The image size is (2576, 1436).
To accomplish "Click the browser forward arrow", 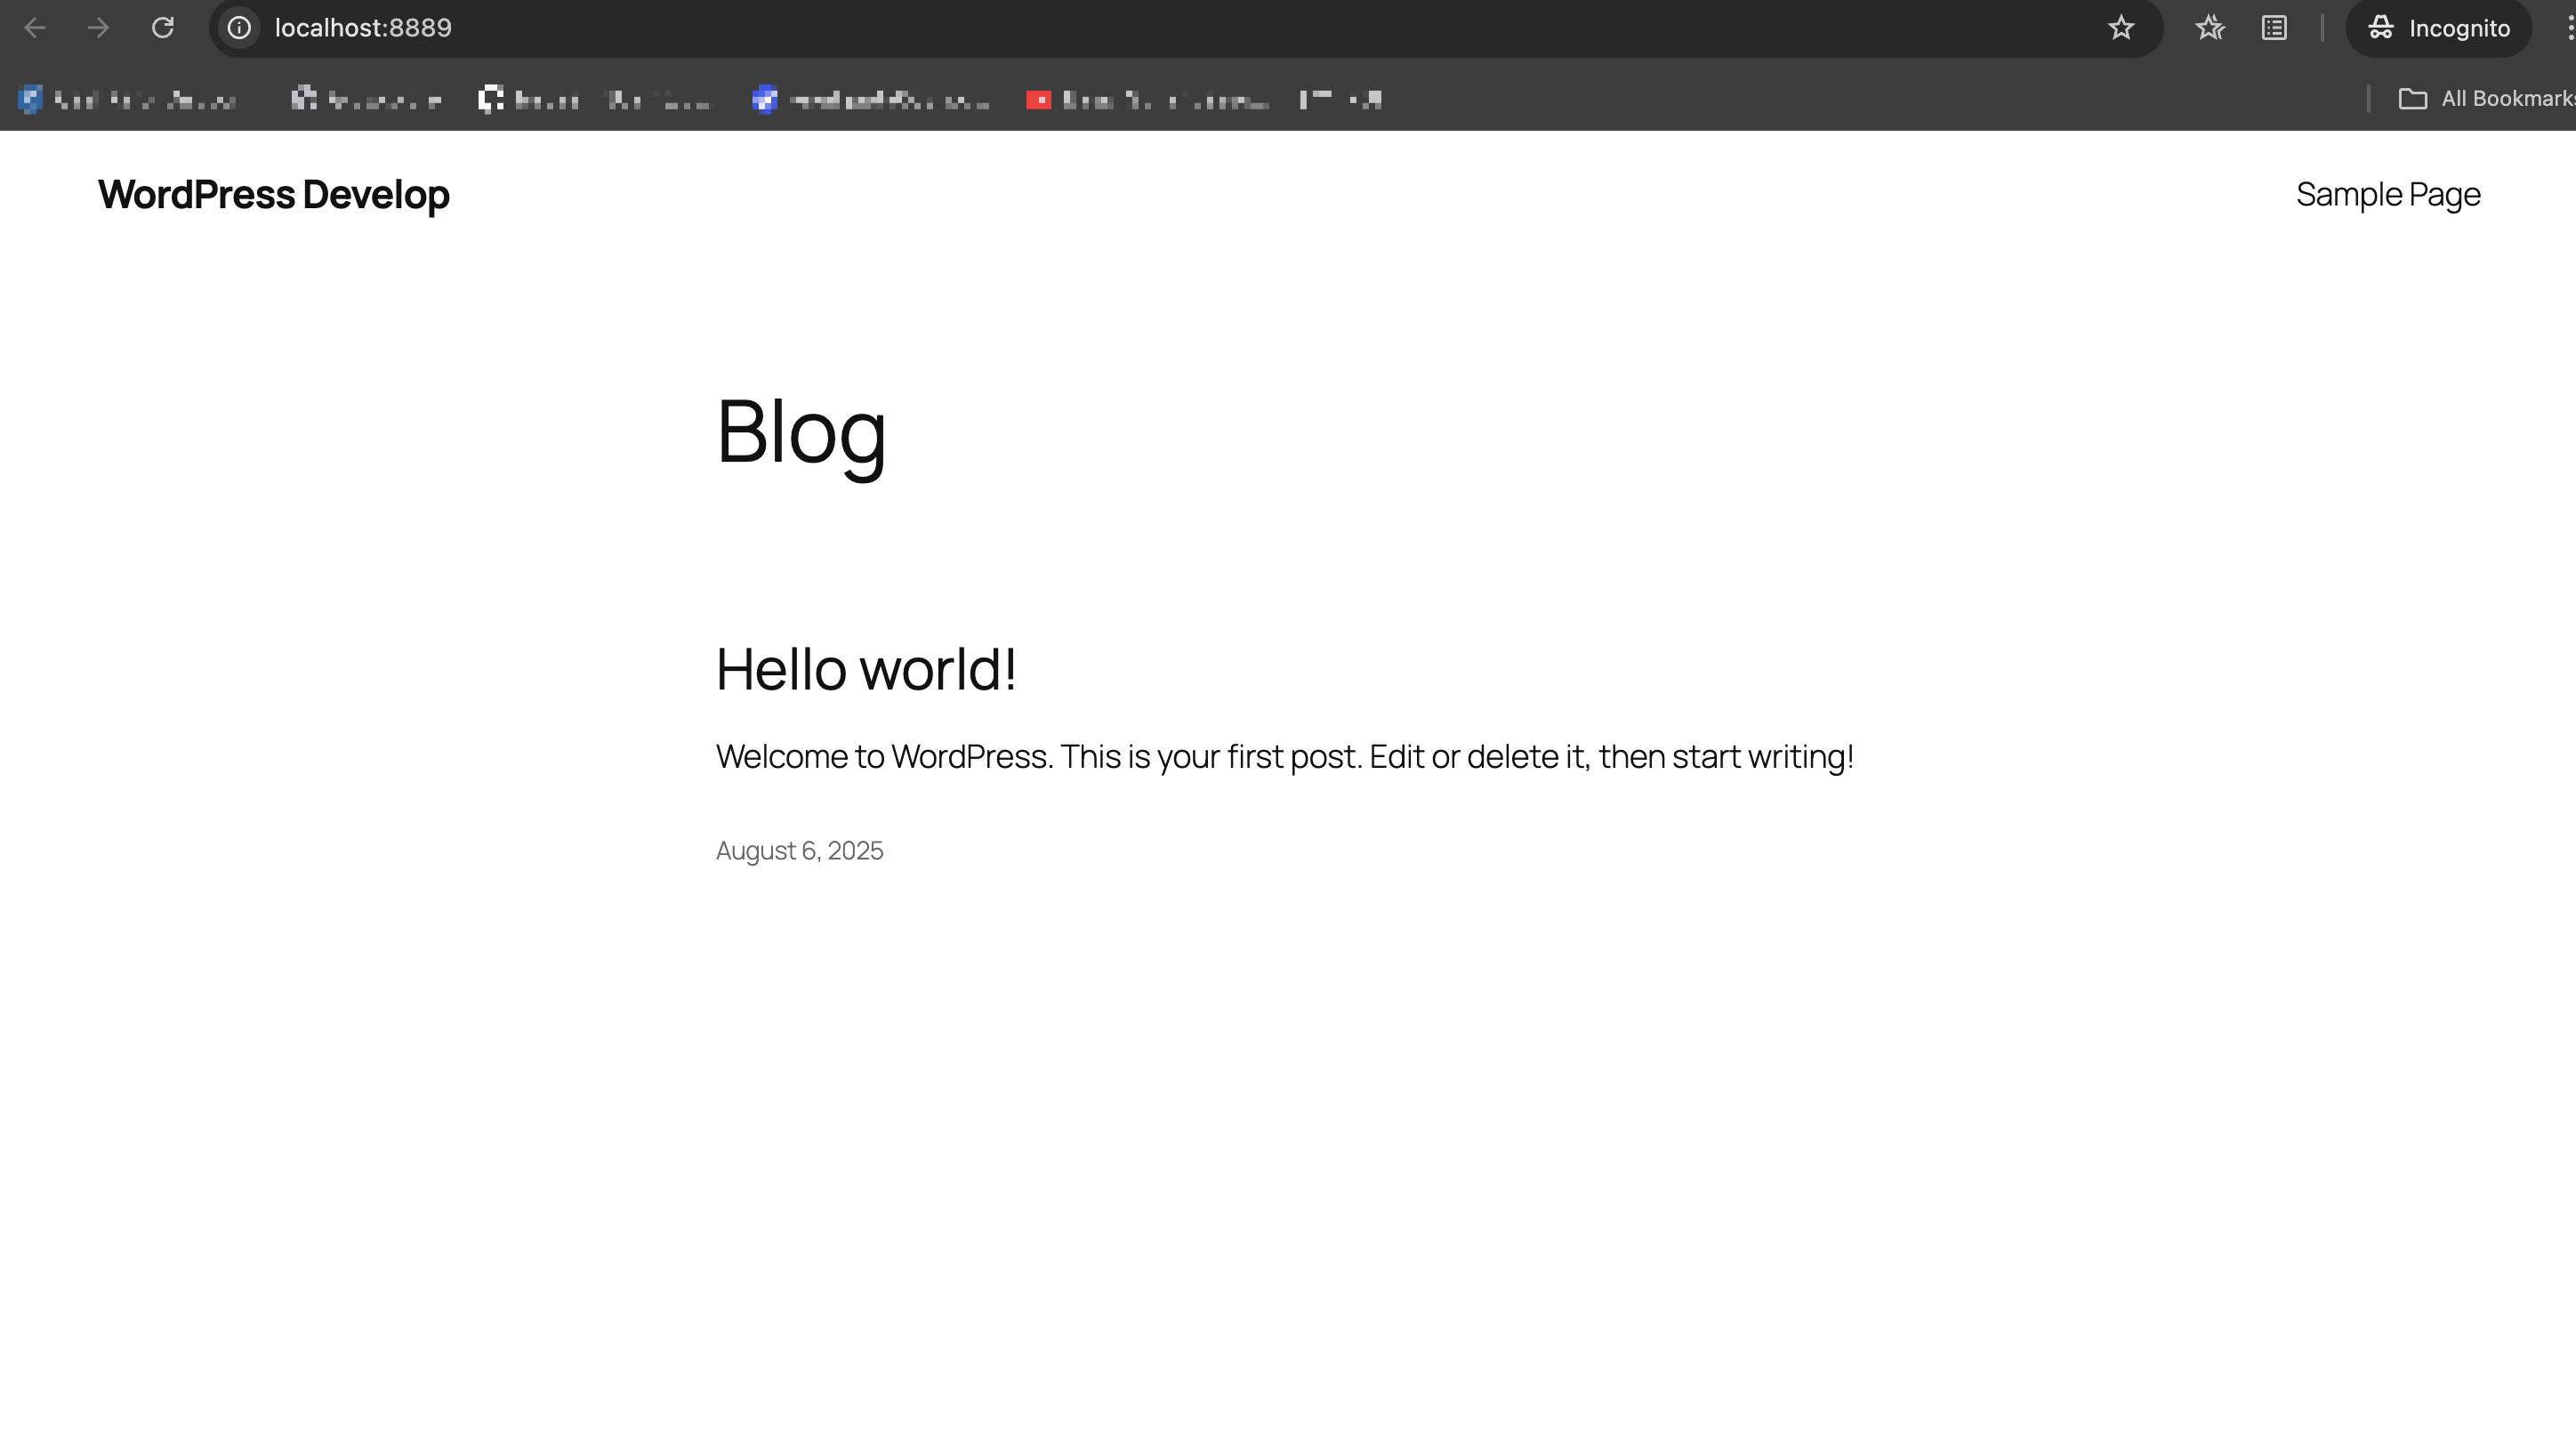I will (98, 28).
